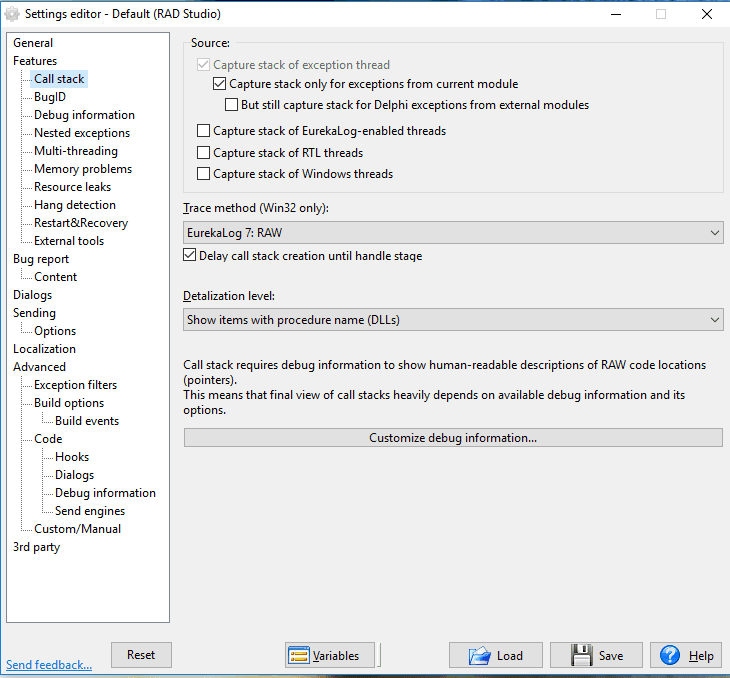The height and width of the screenshot is (678, 730).
Task: Check Capture stack of RTL threads
Action: (x=203, y=153)
